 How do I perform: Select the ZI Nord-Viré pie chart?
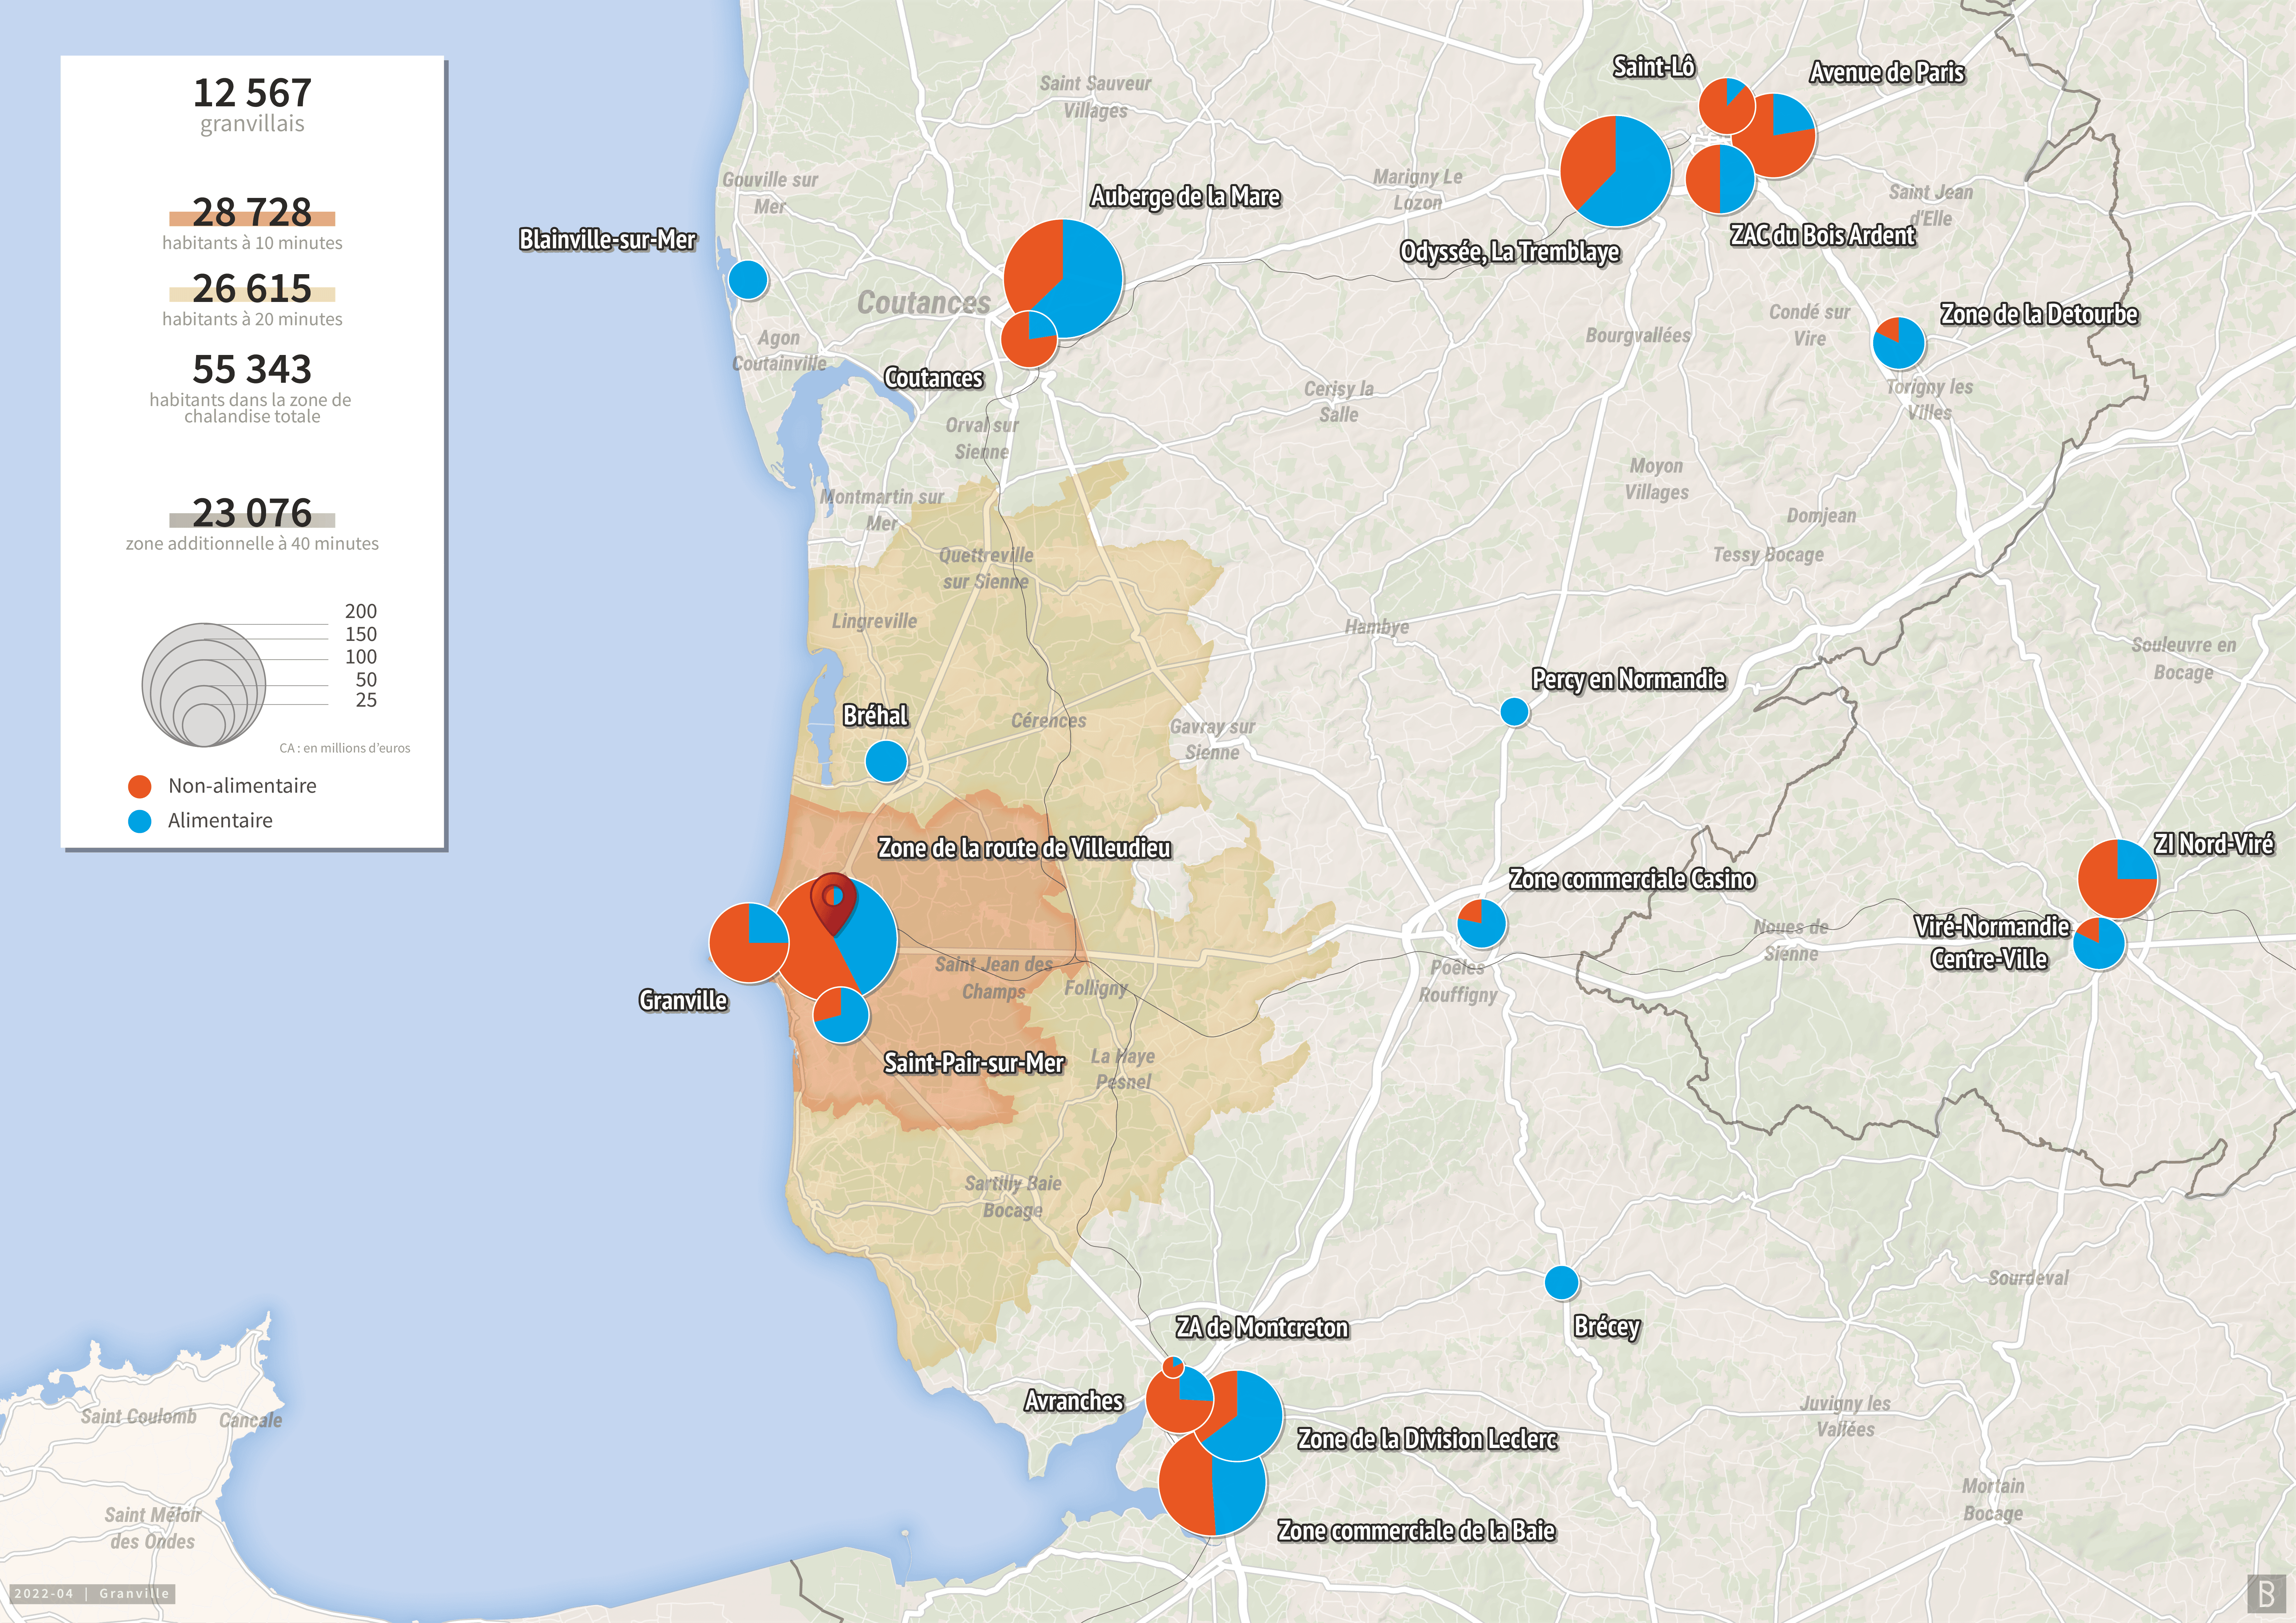coord(2117,879)
